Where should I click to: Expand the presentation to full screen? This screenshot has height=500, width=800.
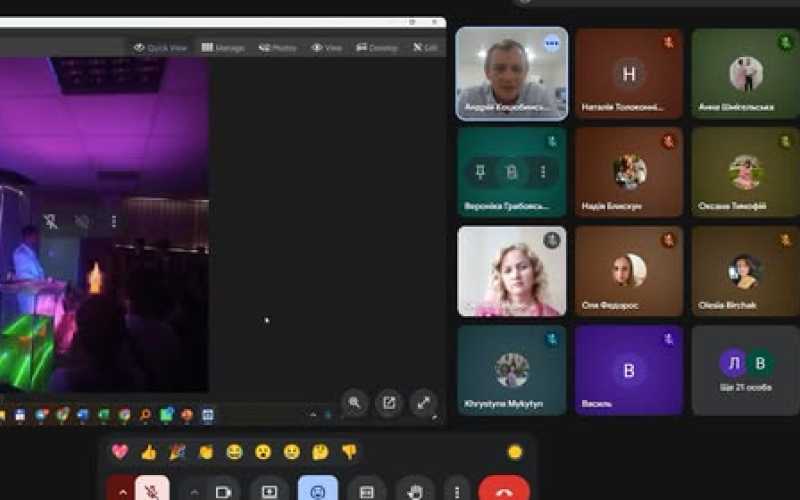point(423,403)
